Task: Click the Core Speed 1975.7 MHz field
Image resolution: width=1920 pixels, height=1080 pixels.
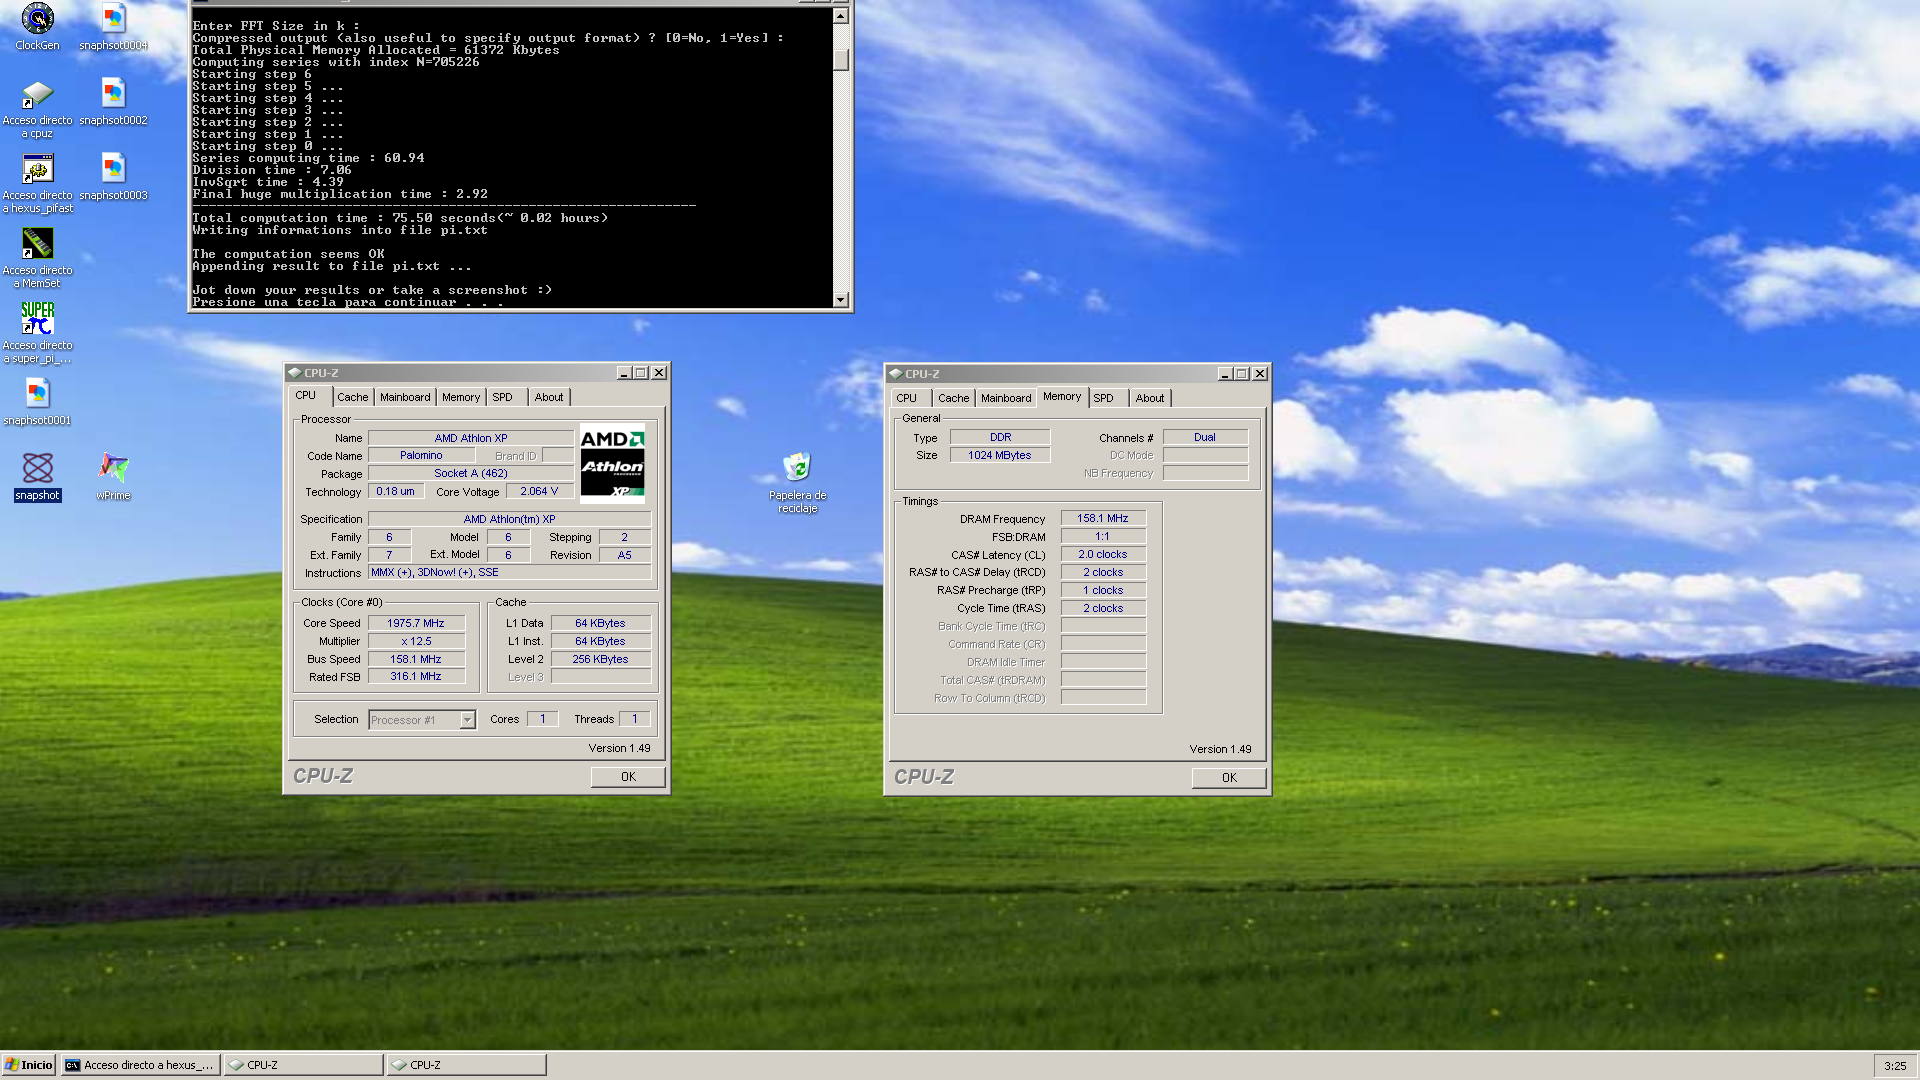Action: click(x=416, y=623)
